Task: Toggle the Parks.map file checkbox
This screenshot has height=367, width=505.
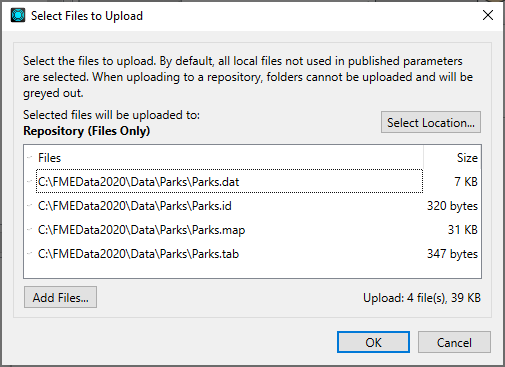Action: pyautogui.click(x=30, y=230)
